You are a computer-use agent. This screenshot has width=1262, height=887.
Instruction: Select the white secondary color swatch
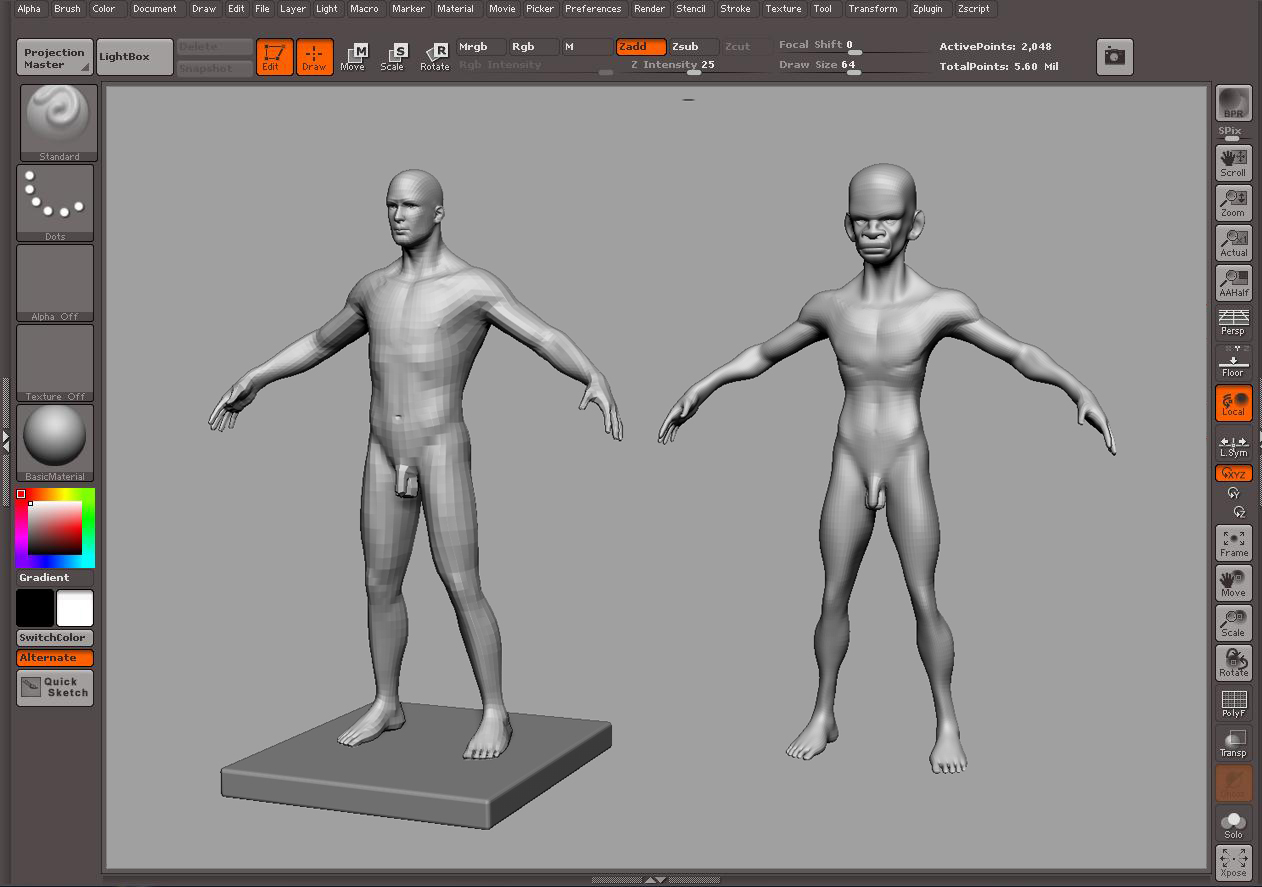click(x=75, y=608)
